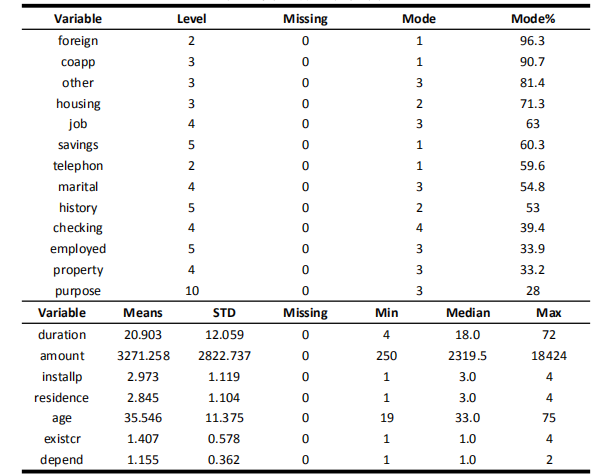The height and width of the screenshot is (474, 600).
Task: Click the 'purpose' level value 10
Action: (191, 291)
